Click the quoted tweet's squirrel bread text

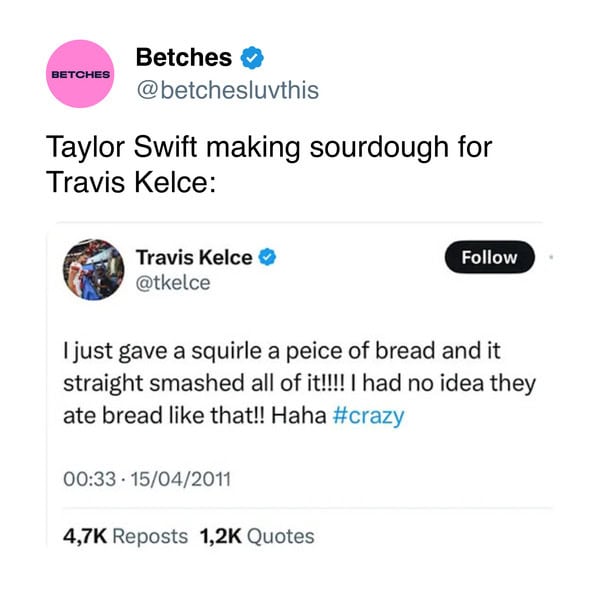coord(300,383)
